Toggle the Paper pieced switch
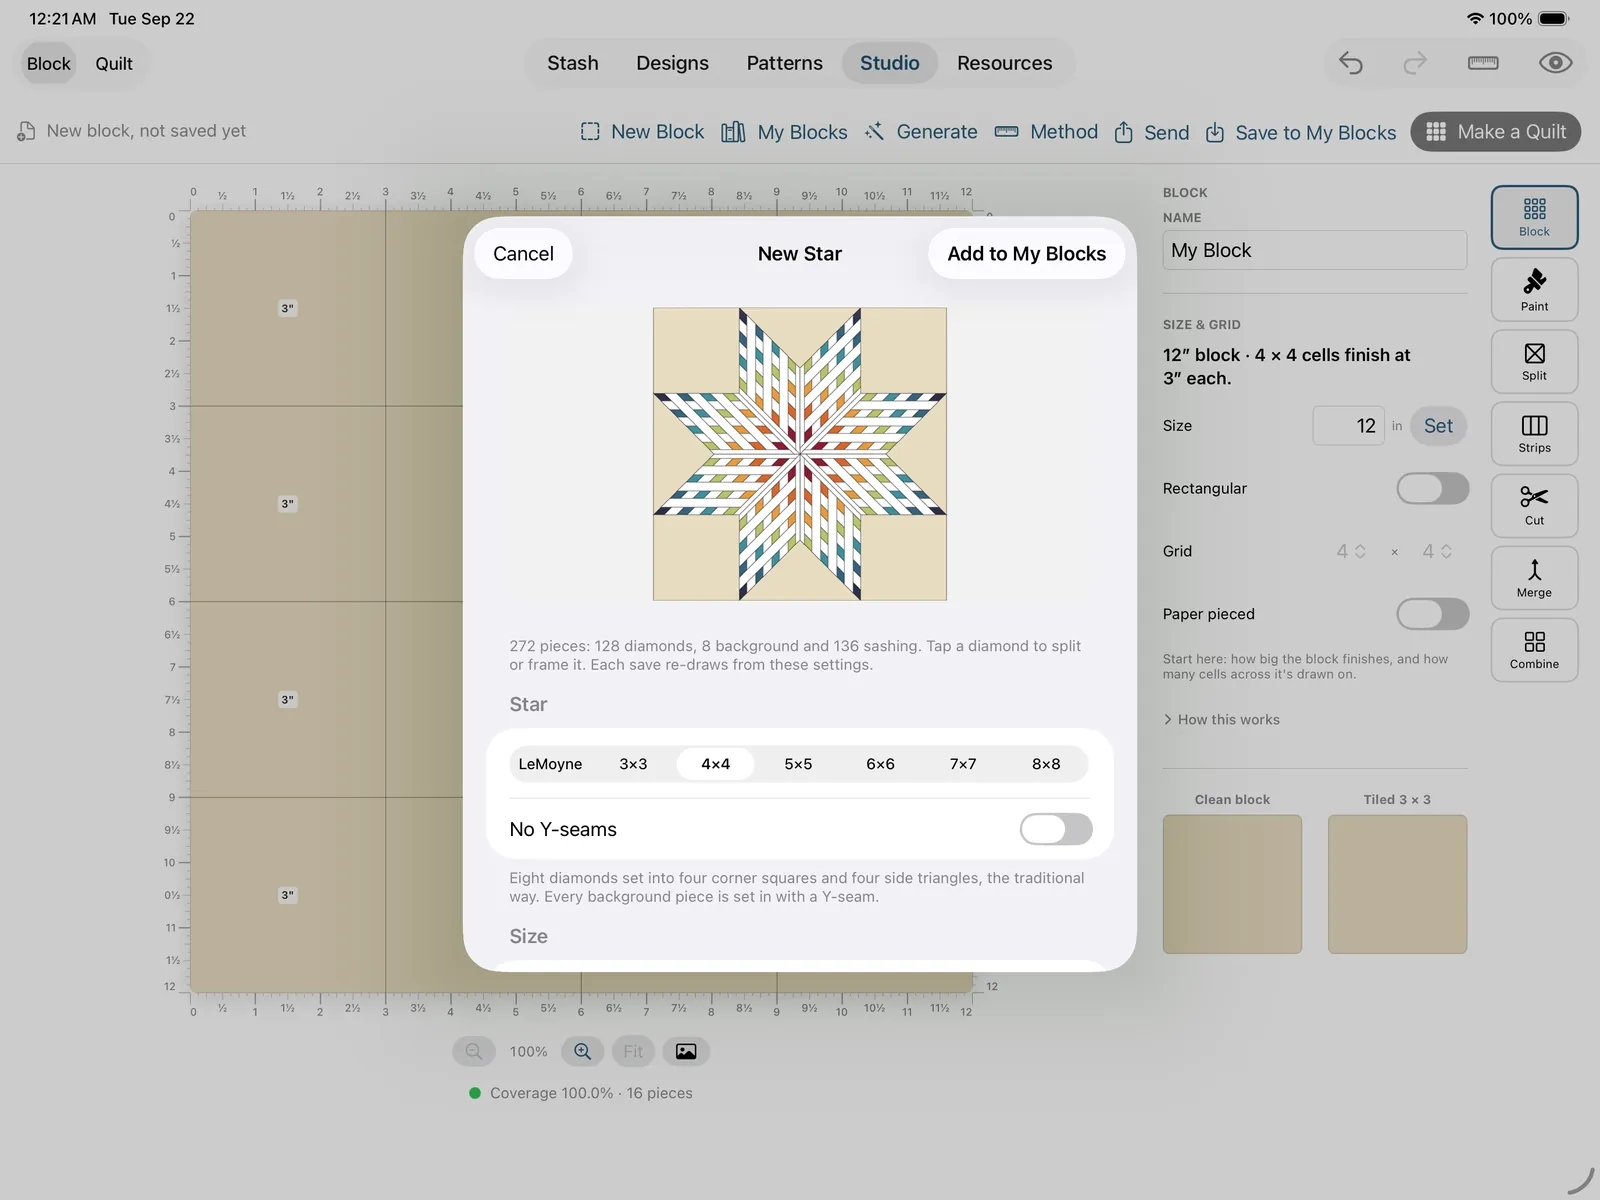Image resolution: width=1600 pixels, height=1200 pixels. [x=1432, y=614]
